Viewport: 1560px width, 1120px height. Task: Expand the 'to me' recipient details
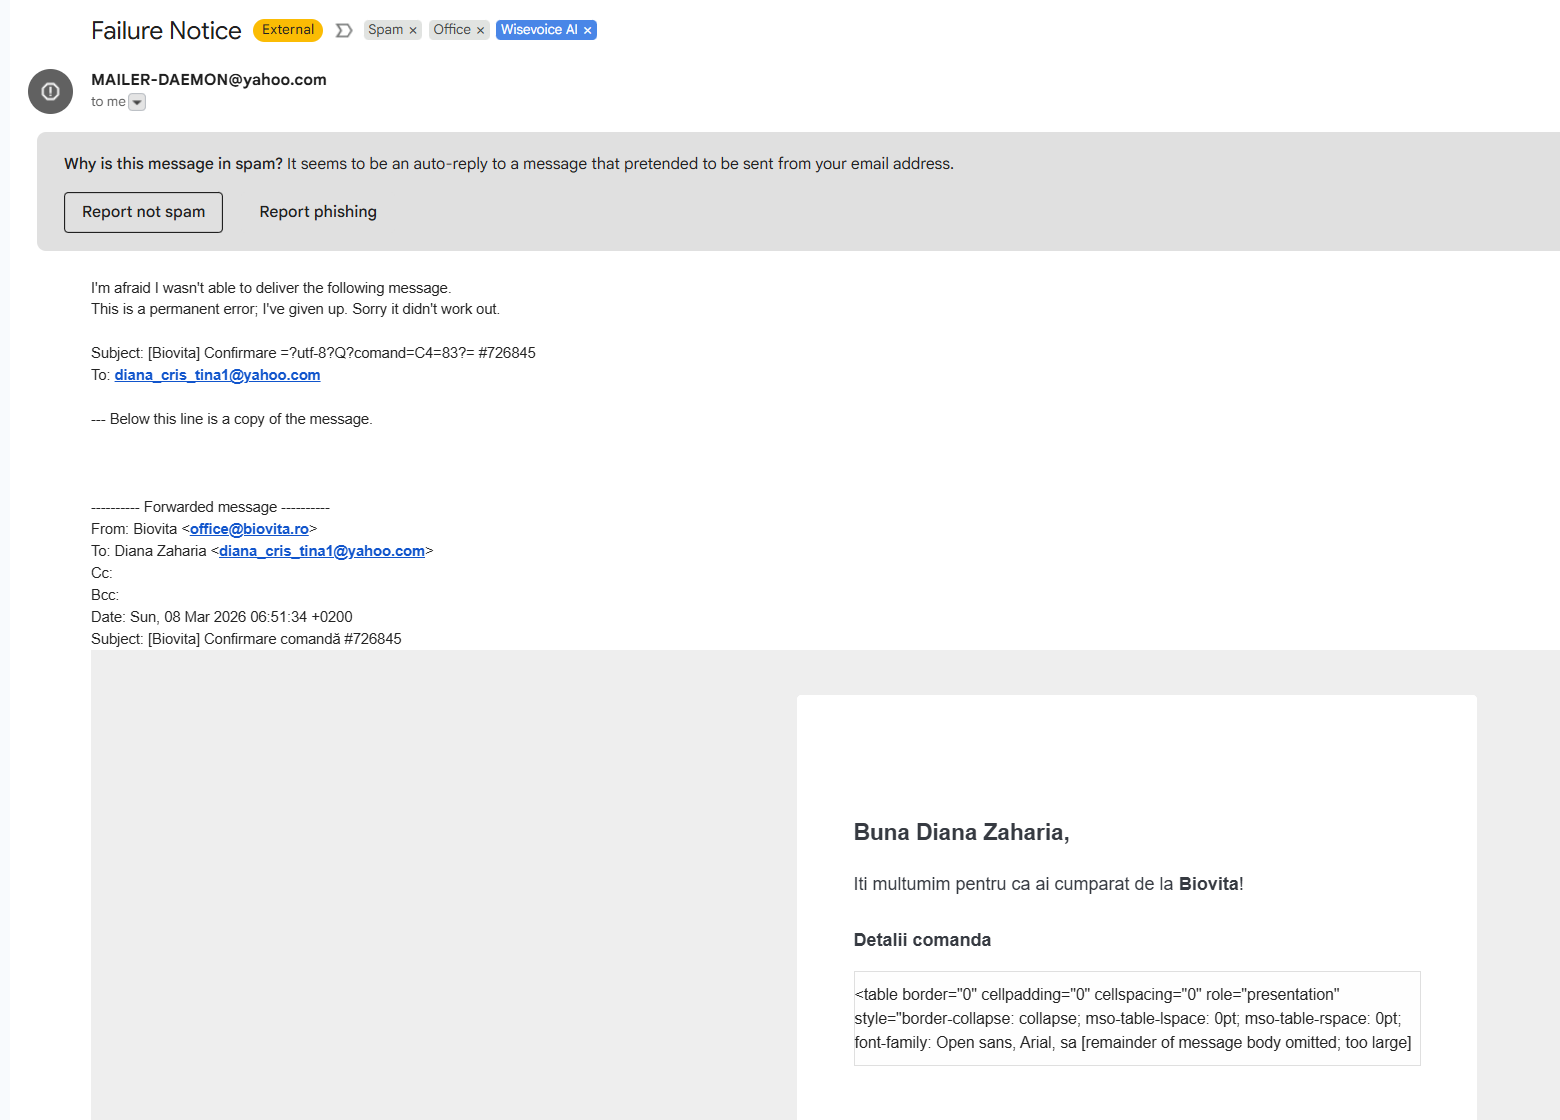[x=137, y=102]
